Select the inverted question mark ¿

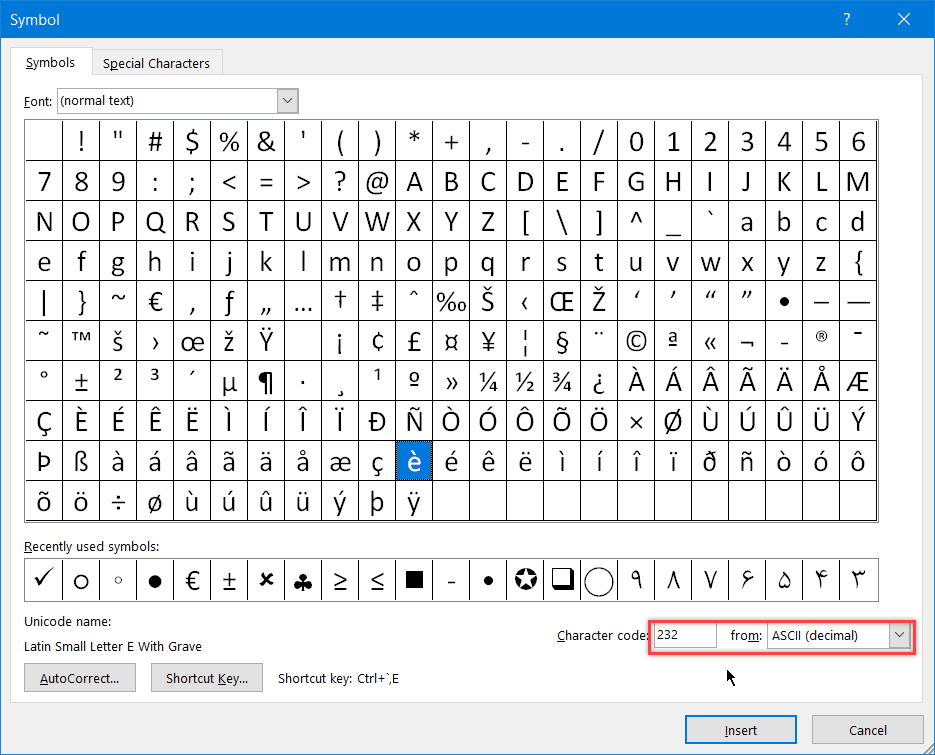pos(599,381)
